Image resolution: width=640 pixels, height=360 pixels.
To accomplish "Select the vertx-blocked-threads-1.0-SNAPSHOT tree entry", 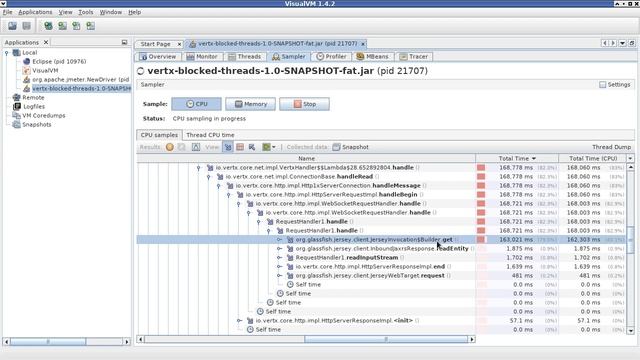I will (81, 89).
